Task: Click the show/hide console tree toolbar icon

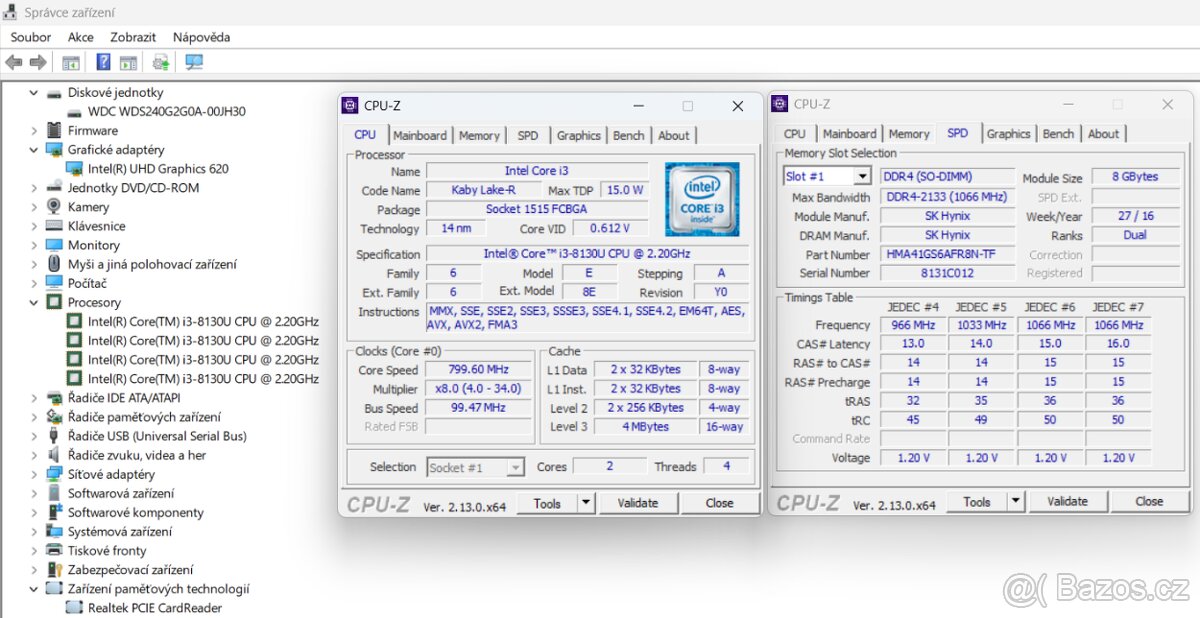Action: (71, 62)
